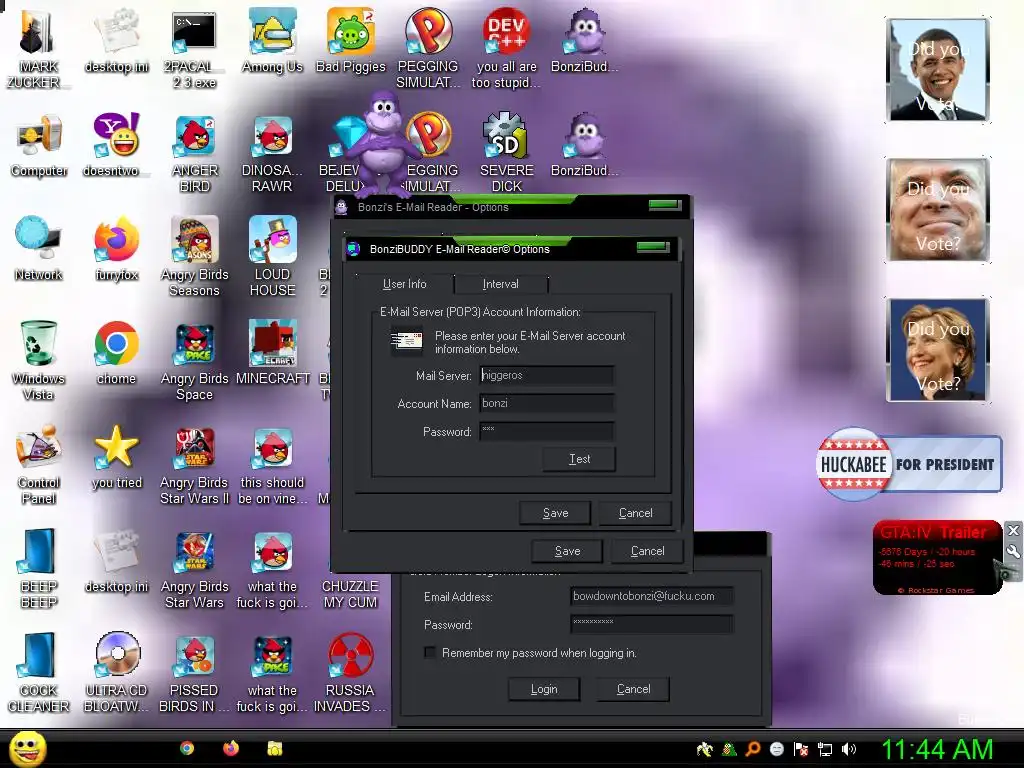
Task: Open the Control Panel desktop icon
Action: click(39, 464)
